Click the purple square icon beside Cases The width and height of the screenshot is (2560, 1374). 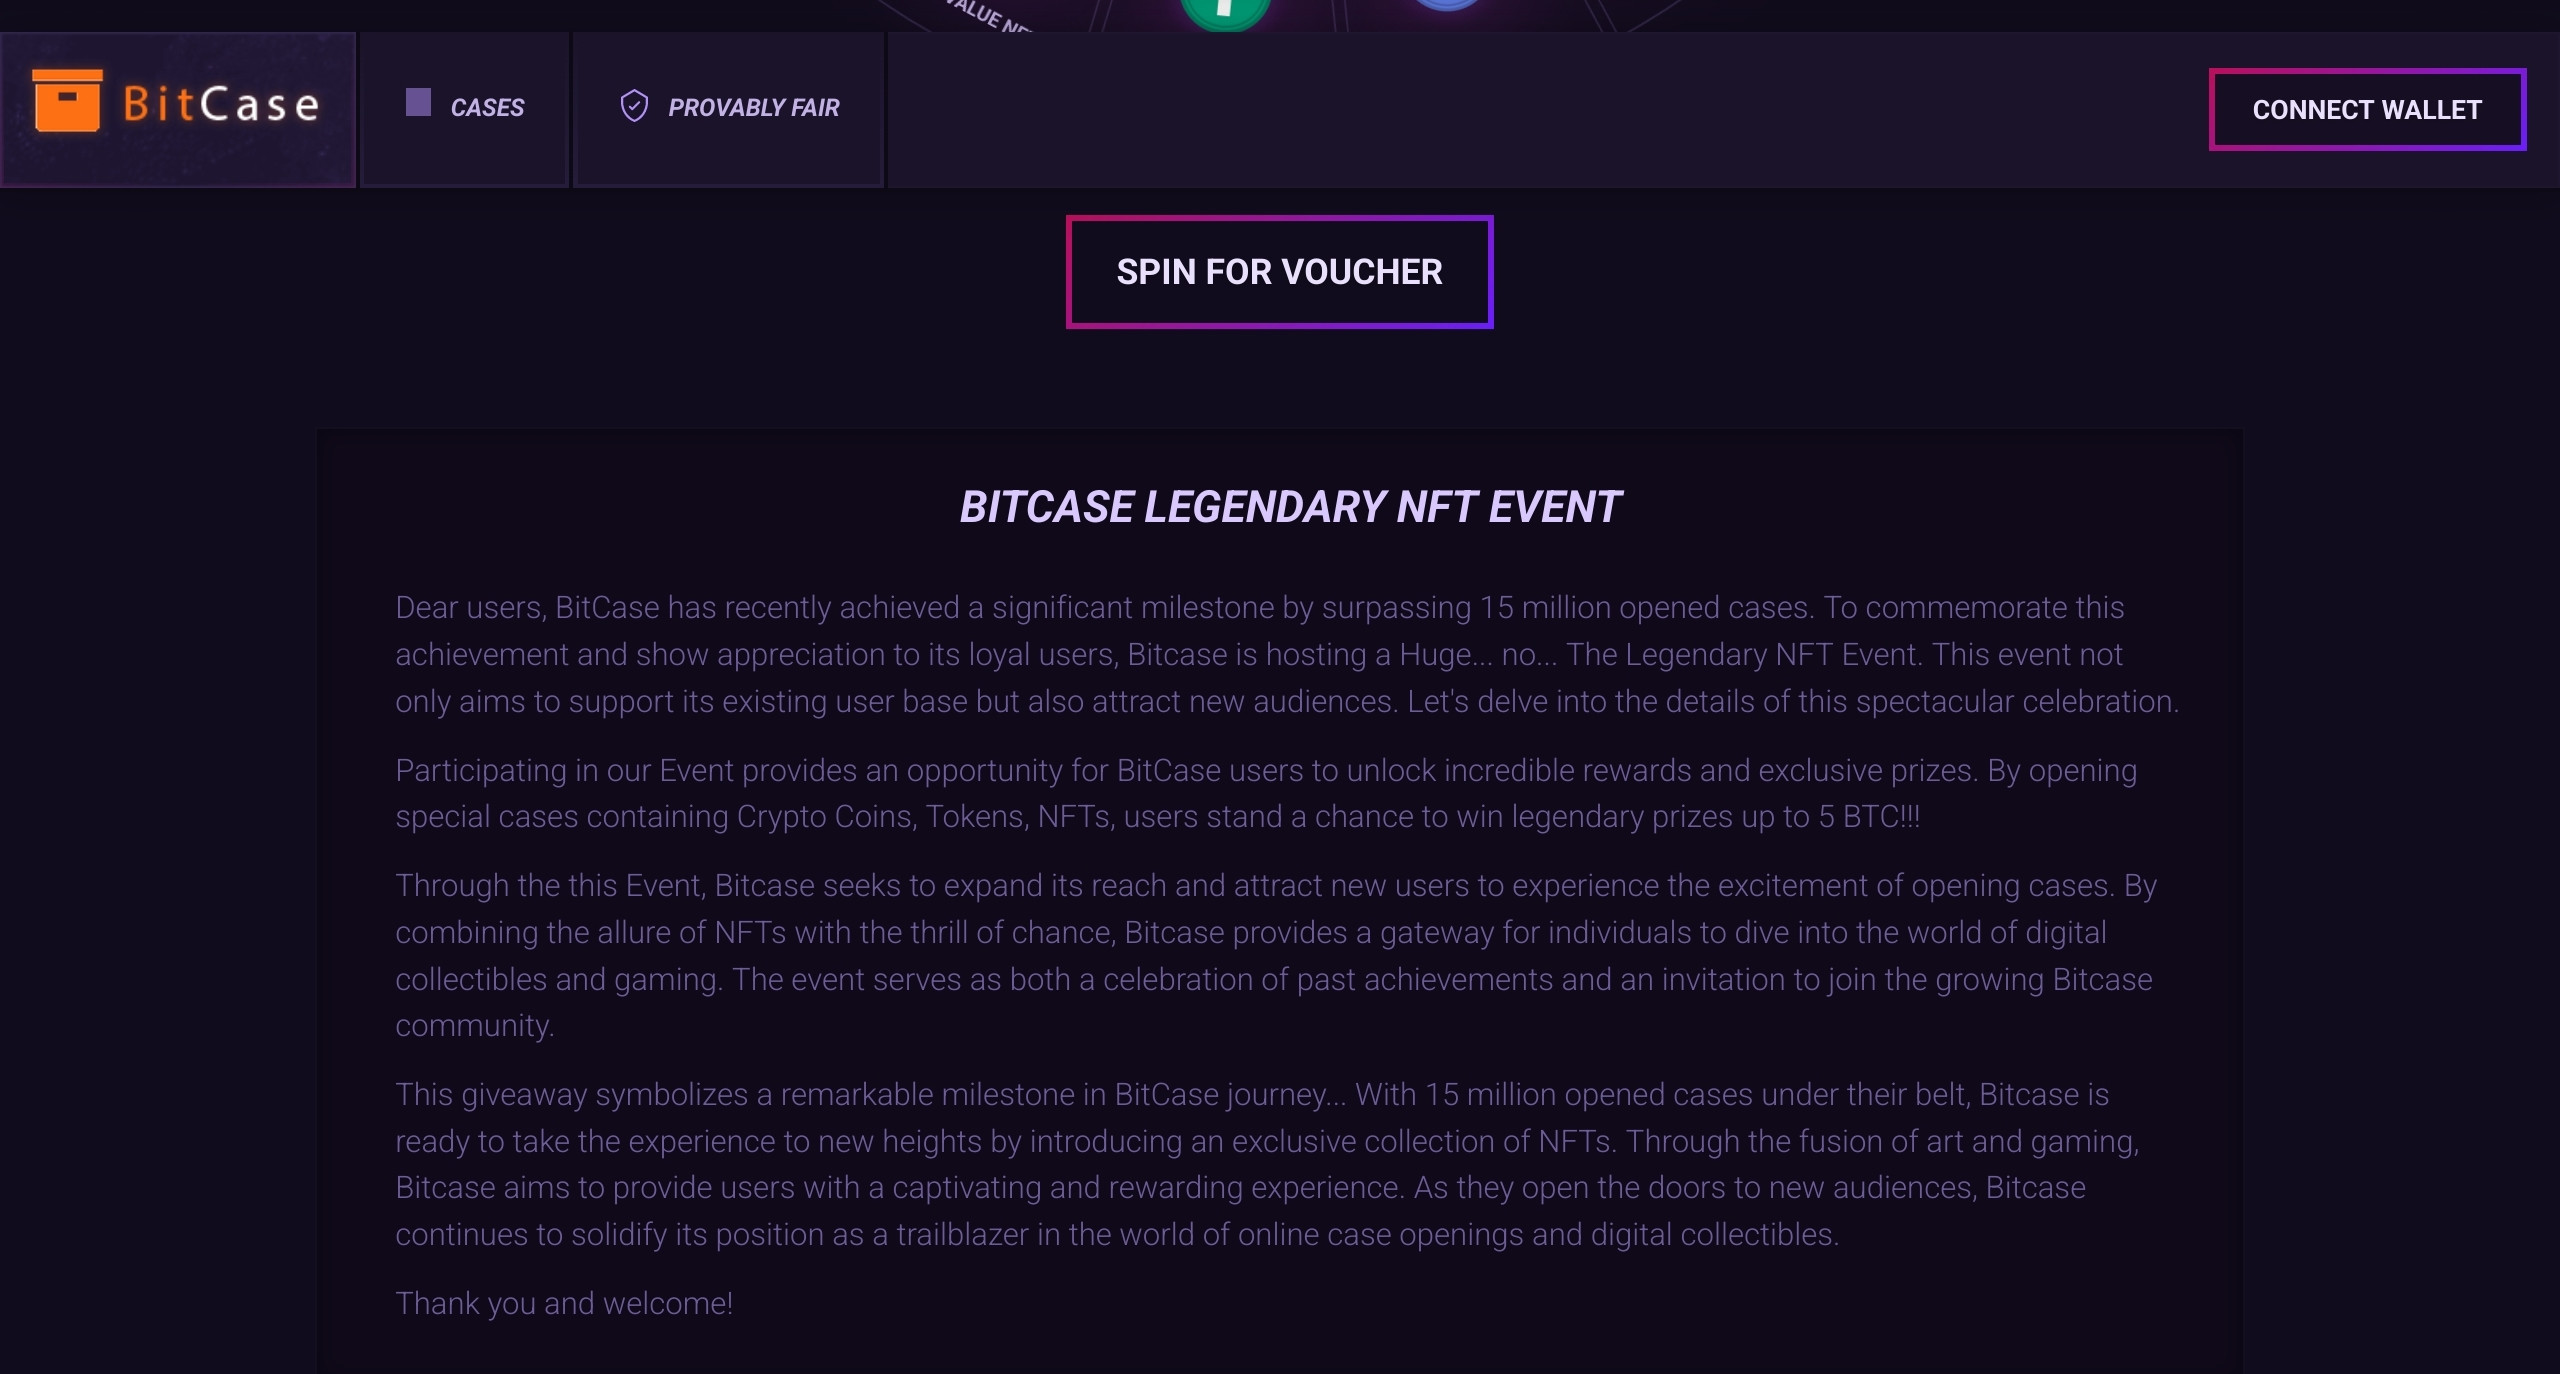pos(418,102)
